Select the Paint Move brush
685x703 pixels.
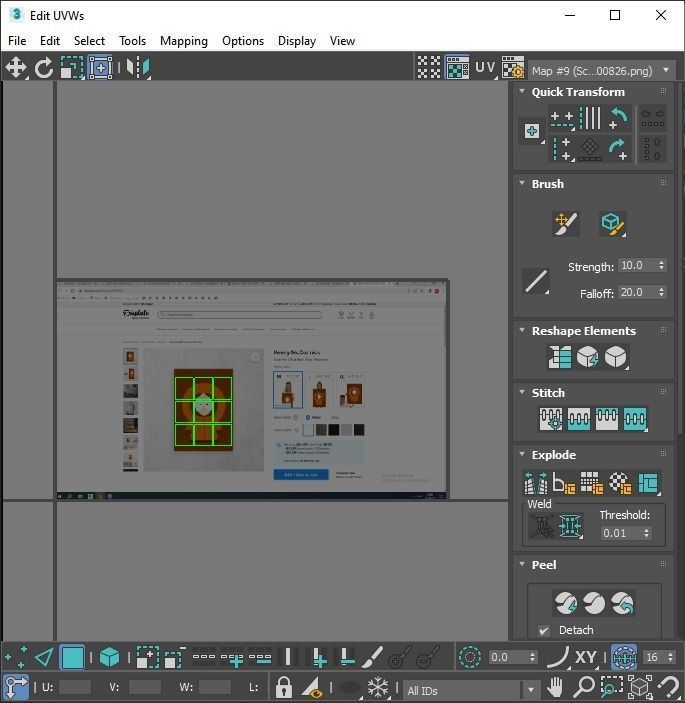565,223
